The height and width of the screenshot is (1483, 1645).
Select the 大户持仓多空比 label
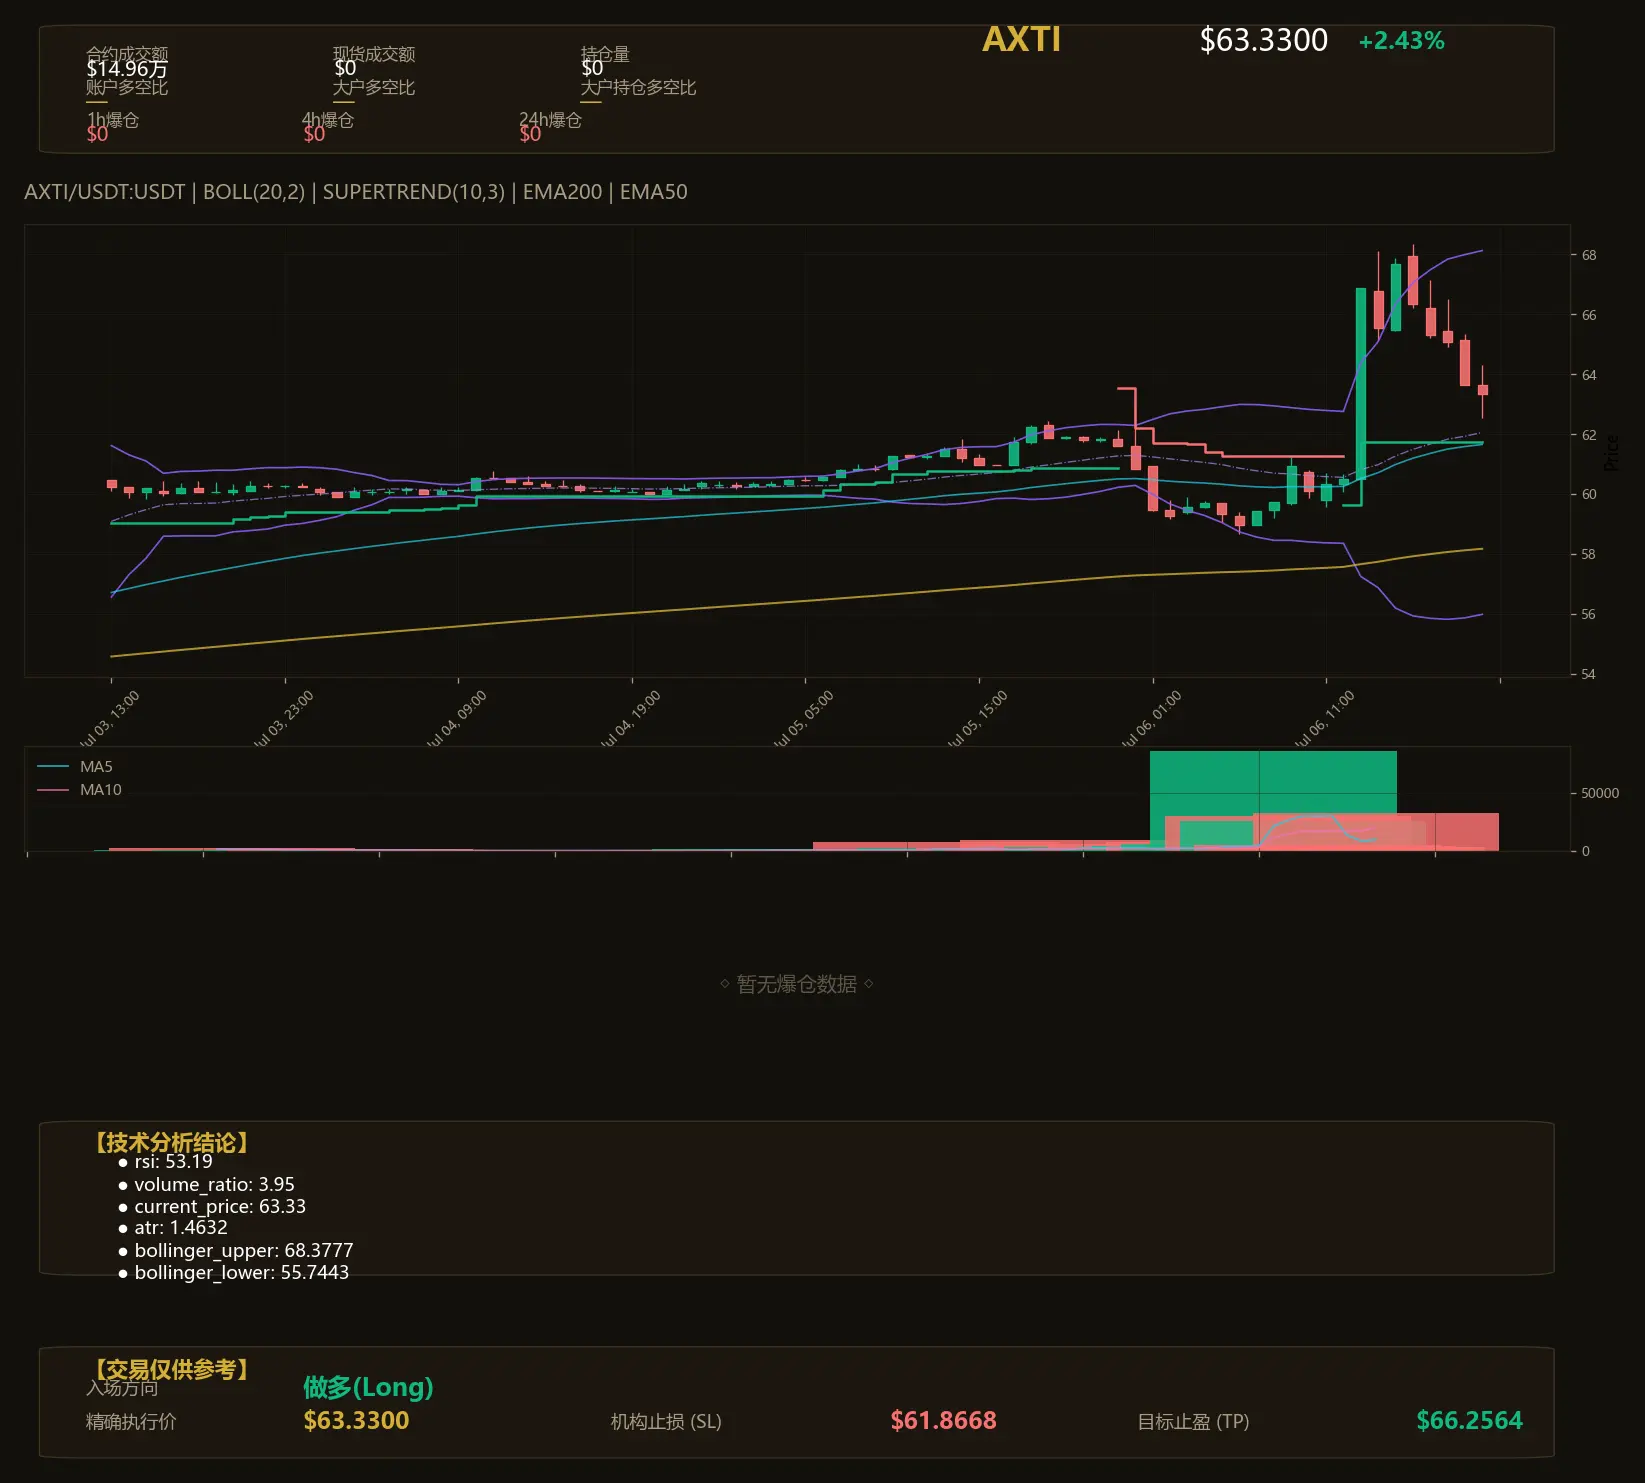[638, 87]
